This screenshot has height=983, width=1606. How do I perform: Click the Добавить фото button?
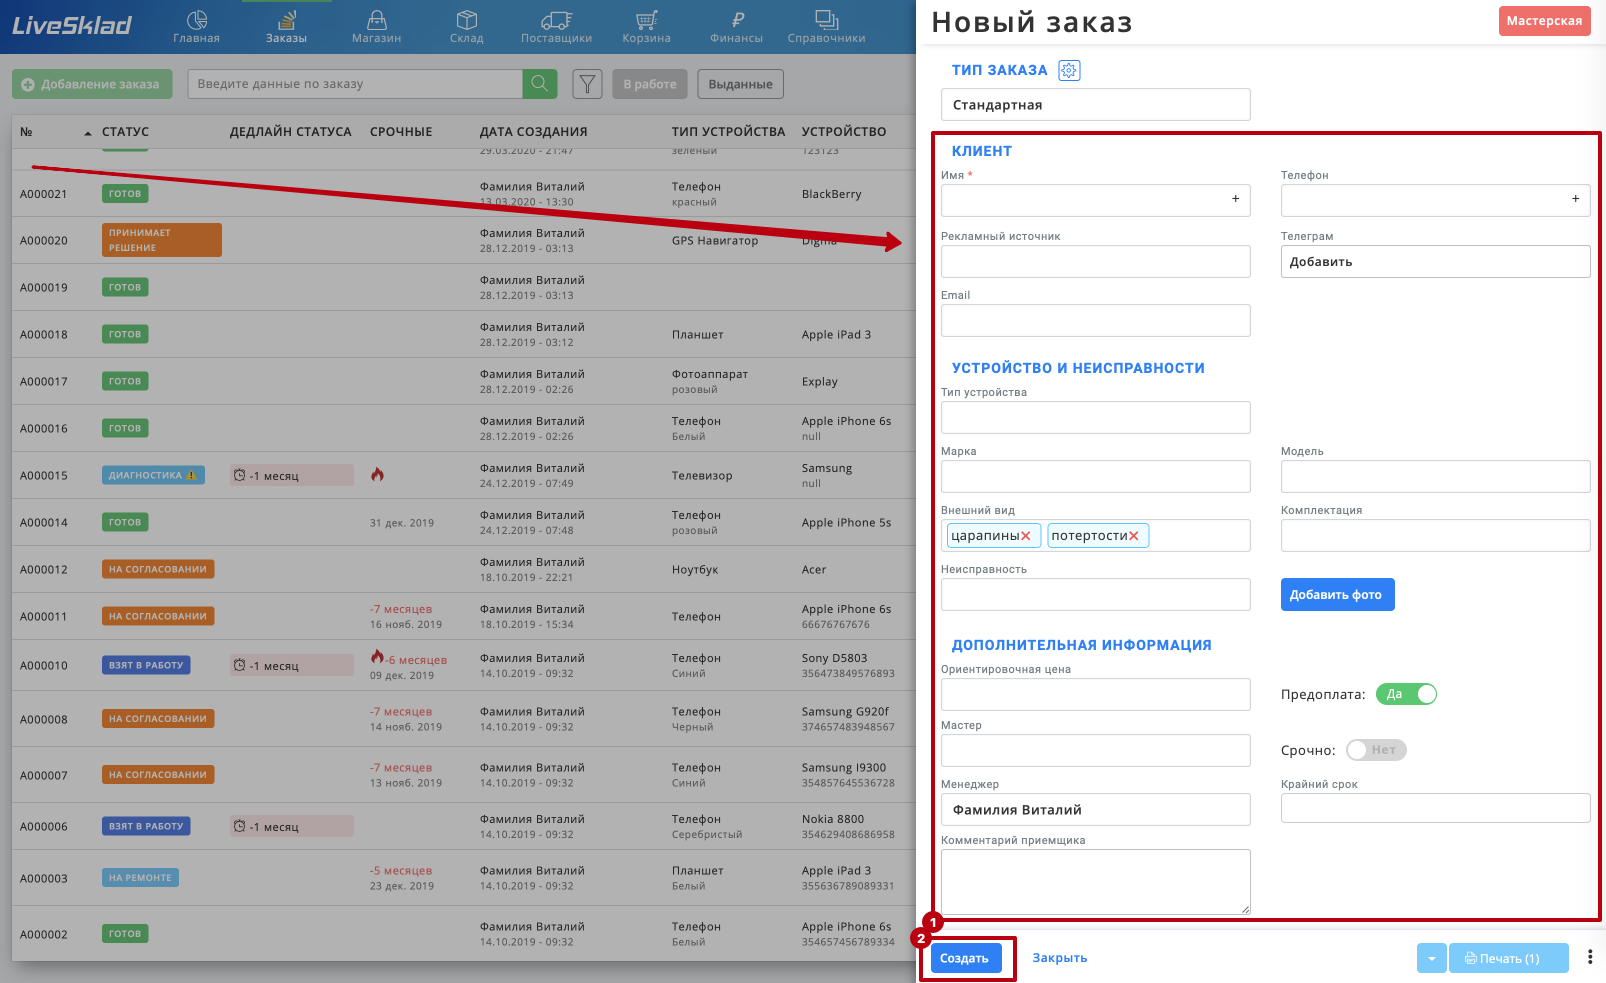click(1337, 595)
